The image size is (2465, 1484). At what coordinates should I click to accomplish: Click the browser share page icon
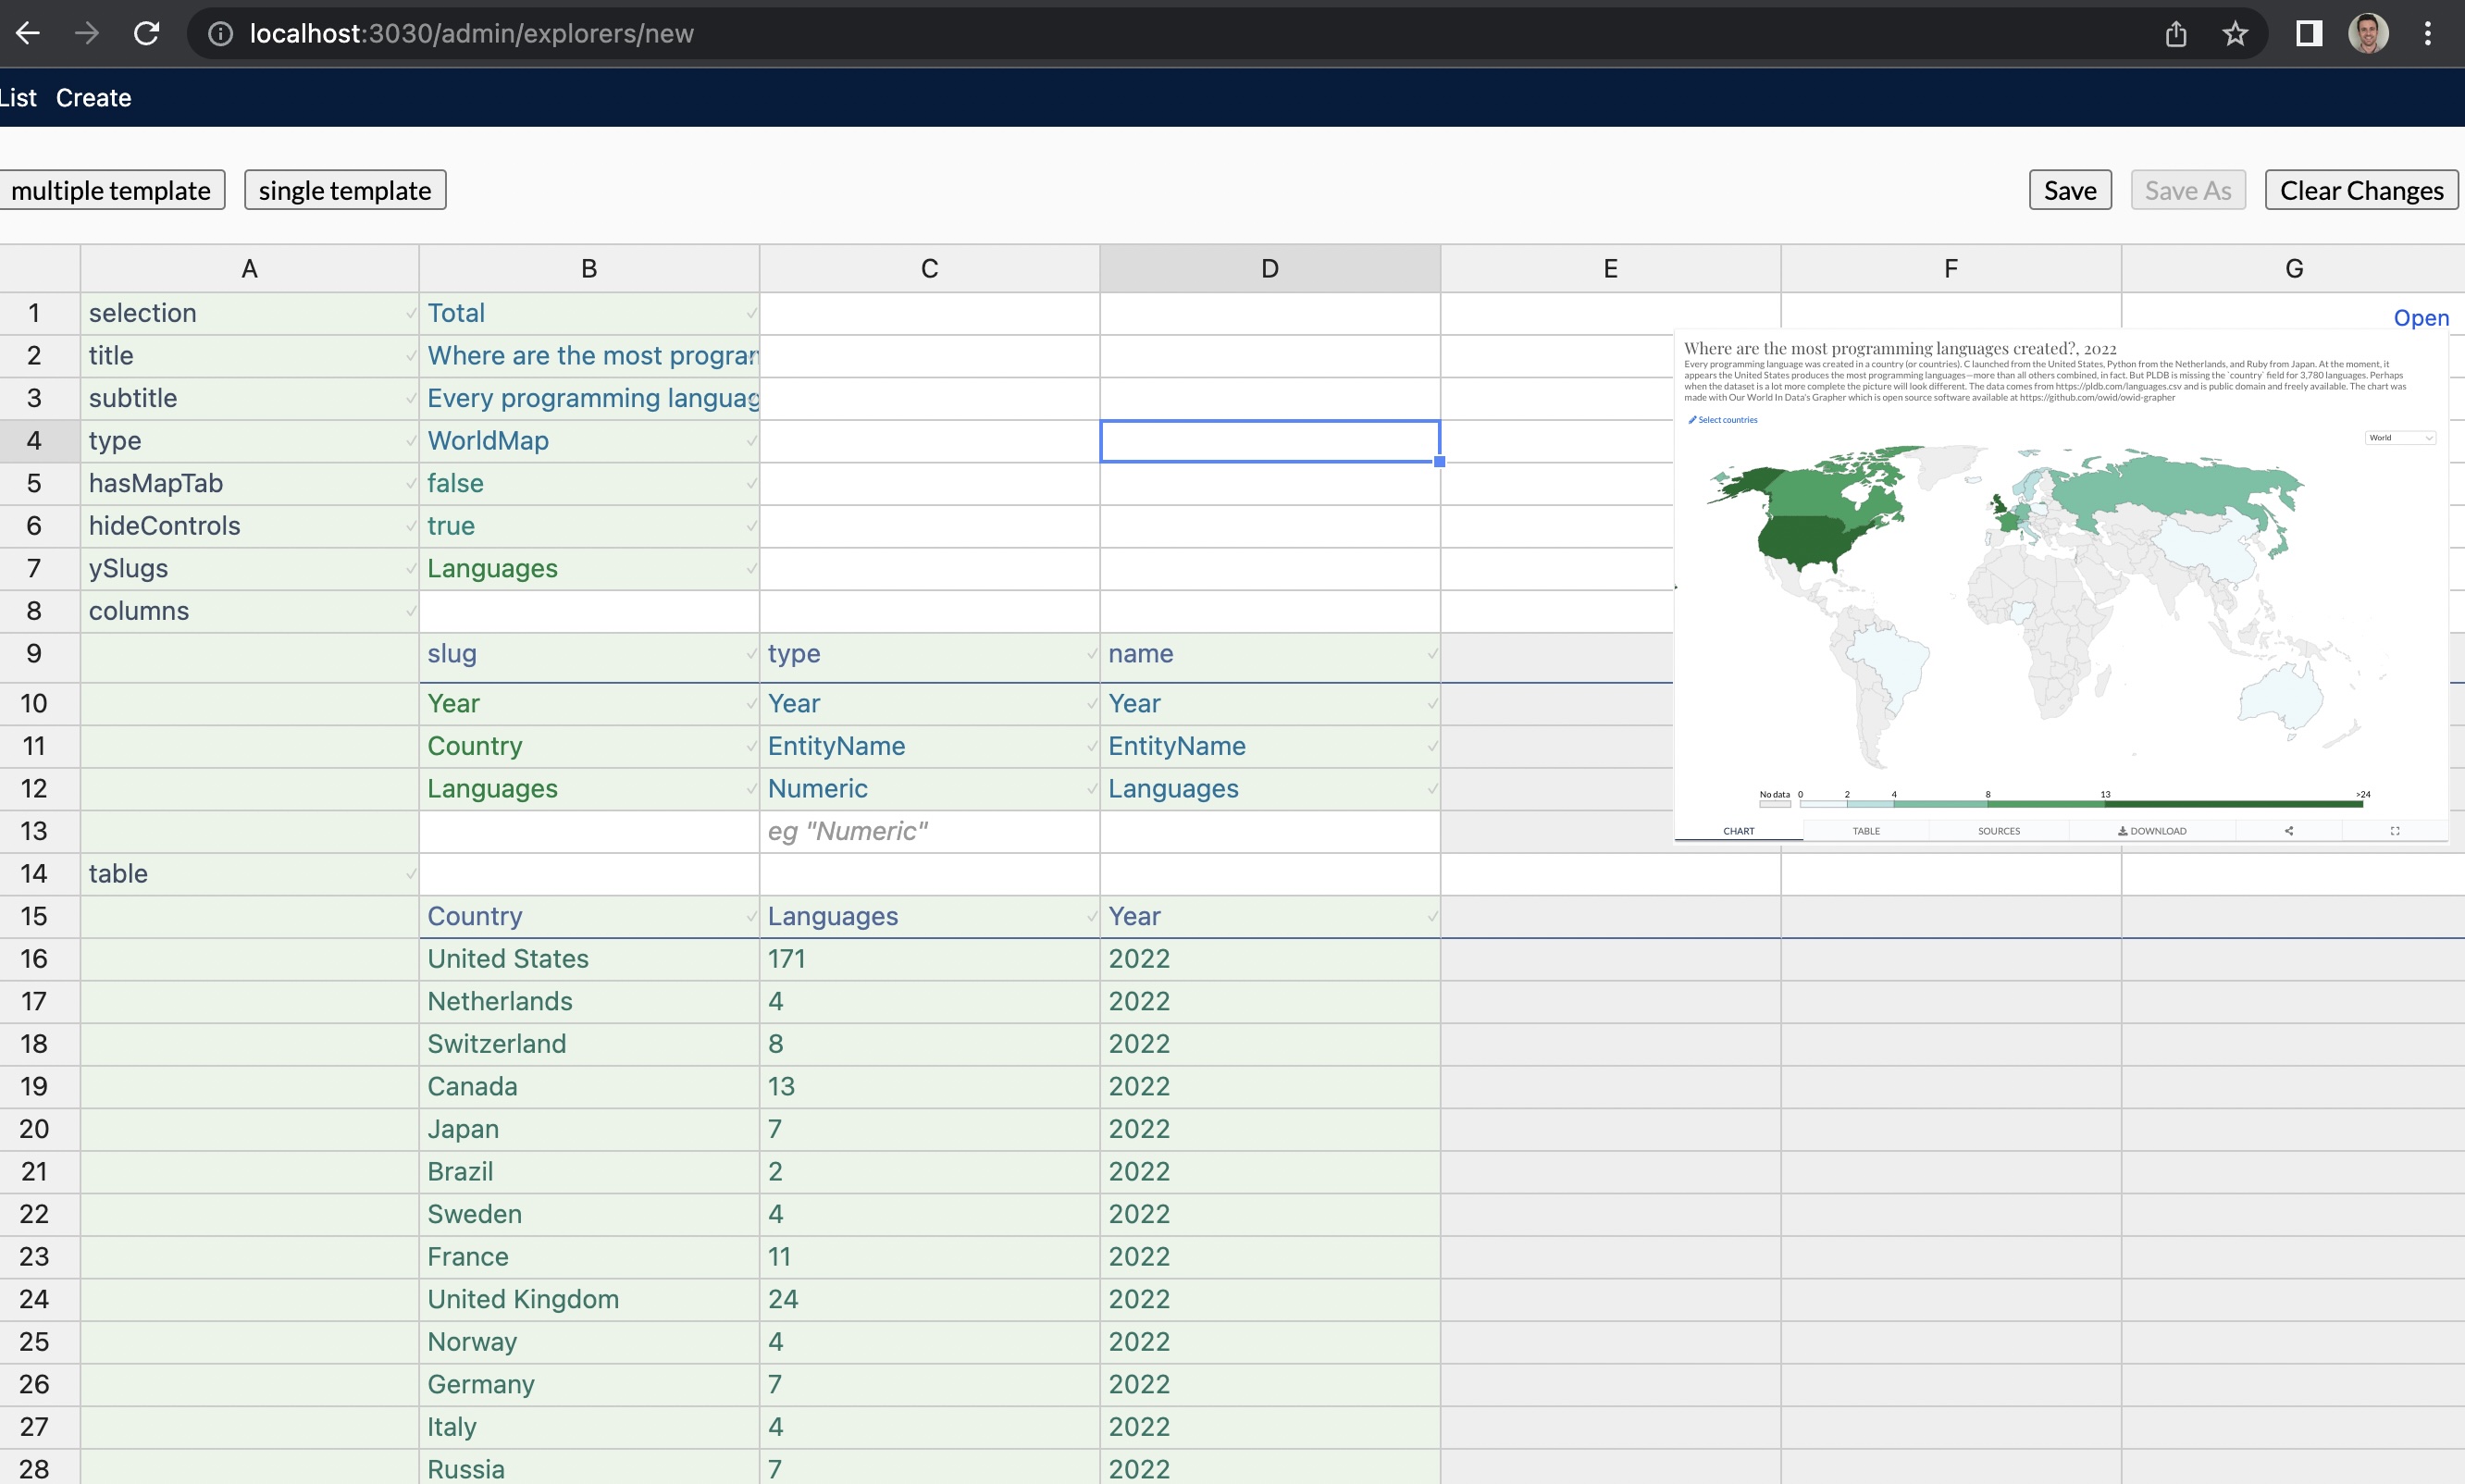[x=2176, y=33]
